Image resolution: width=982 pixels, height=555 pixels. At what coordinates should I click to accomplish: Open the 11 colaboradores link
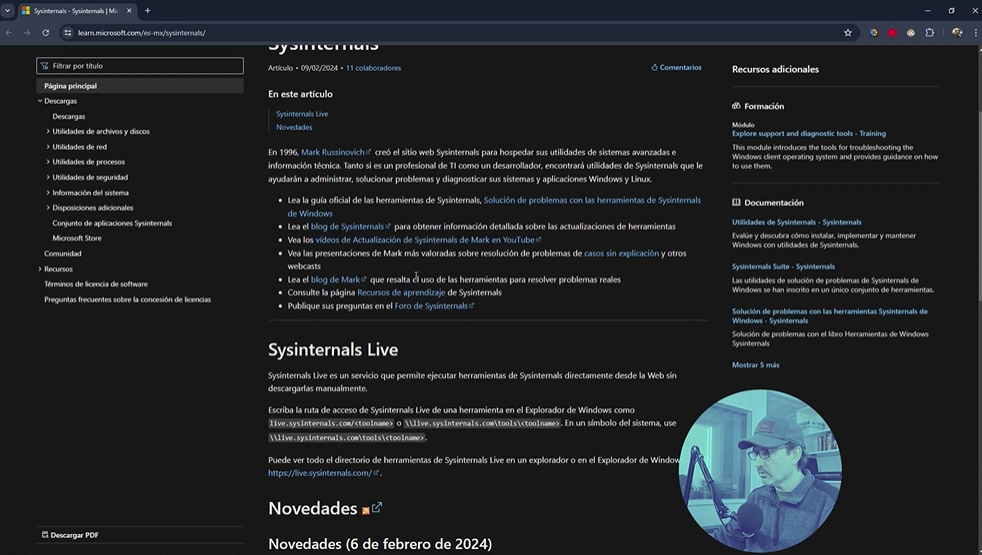point(373,68)
